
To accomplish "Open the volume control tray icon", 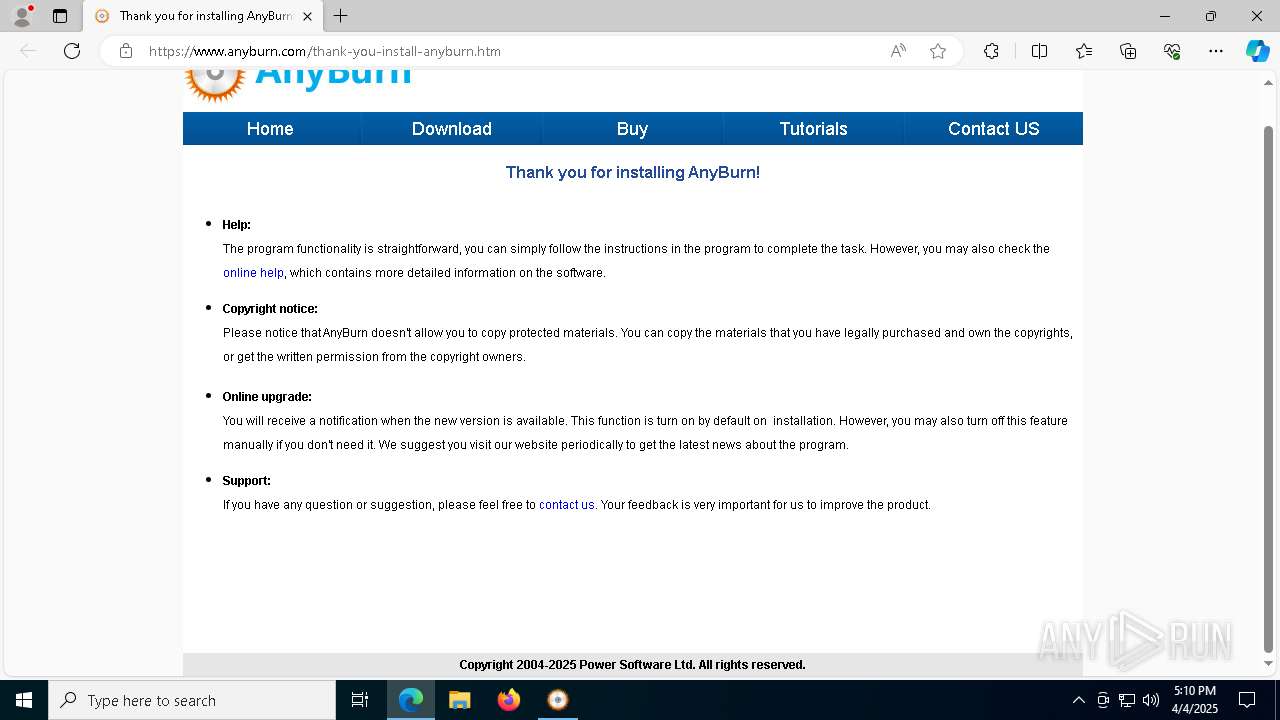I will [1151, 700].
